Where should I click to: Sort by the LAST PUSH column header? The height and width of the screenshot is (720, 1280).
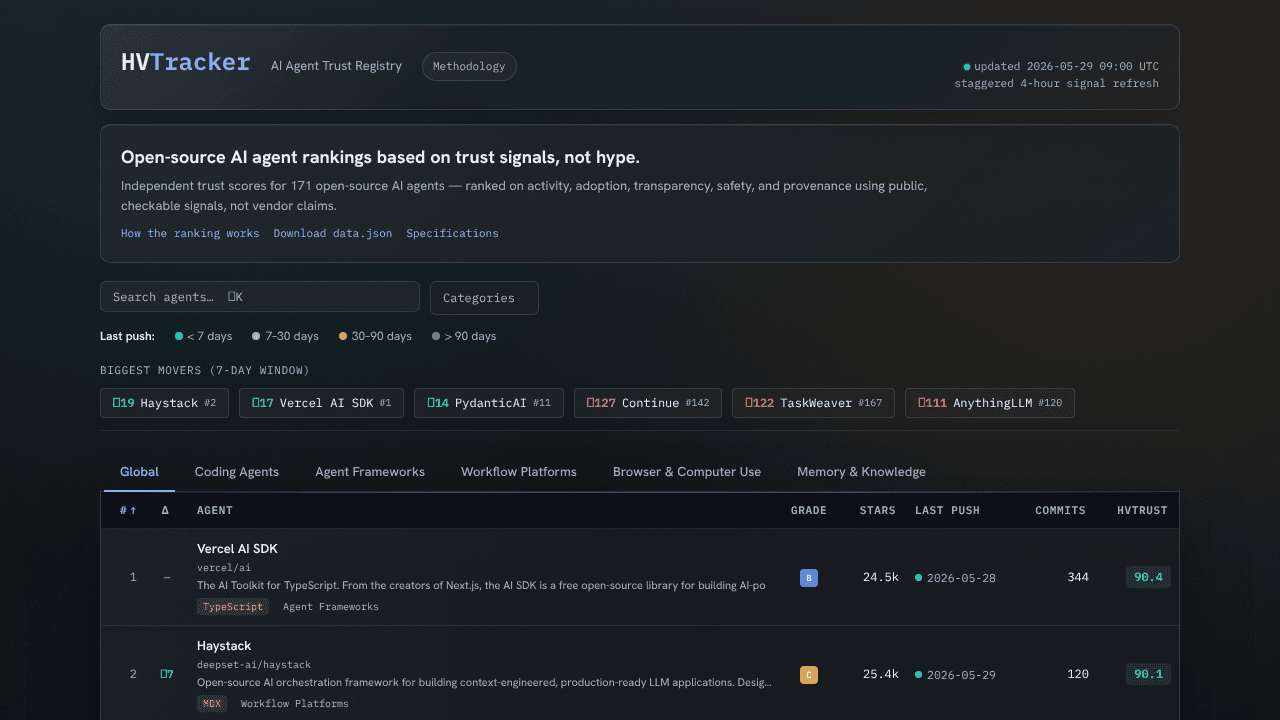click(x=947, y=510)
